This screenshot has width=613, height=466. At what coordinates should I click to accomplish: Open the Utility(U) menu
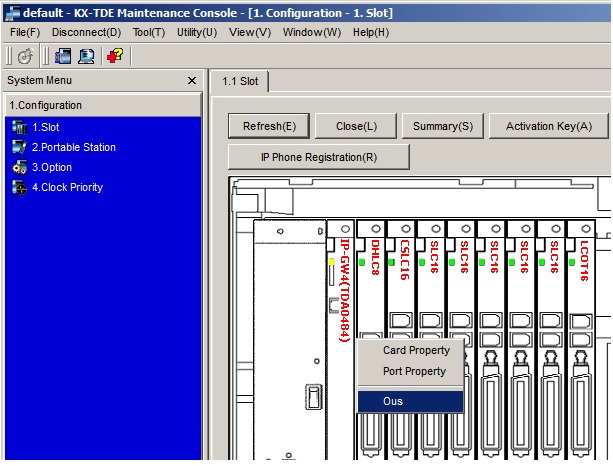point(197,32)
